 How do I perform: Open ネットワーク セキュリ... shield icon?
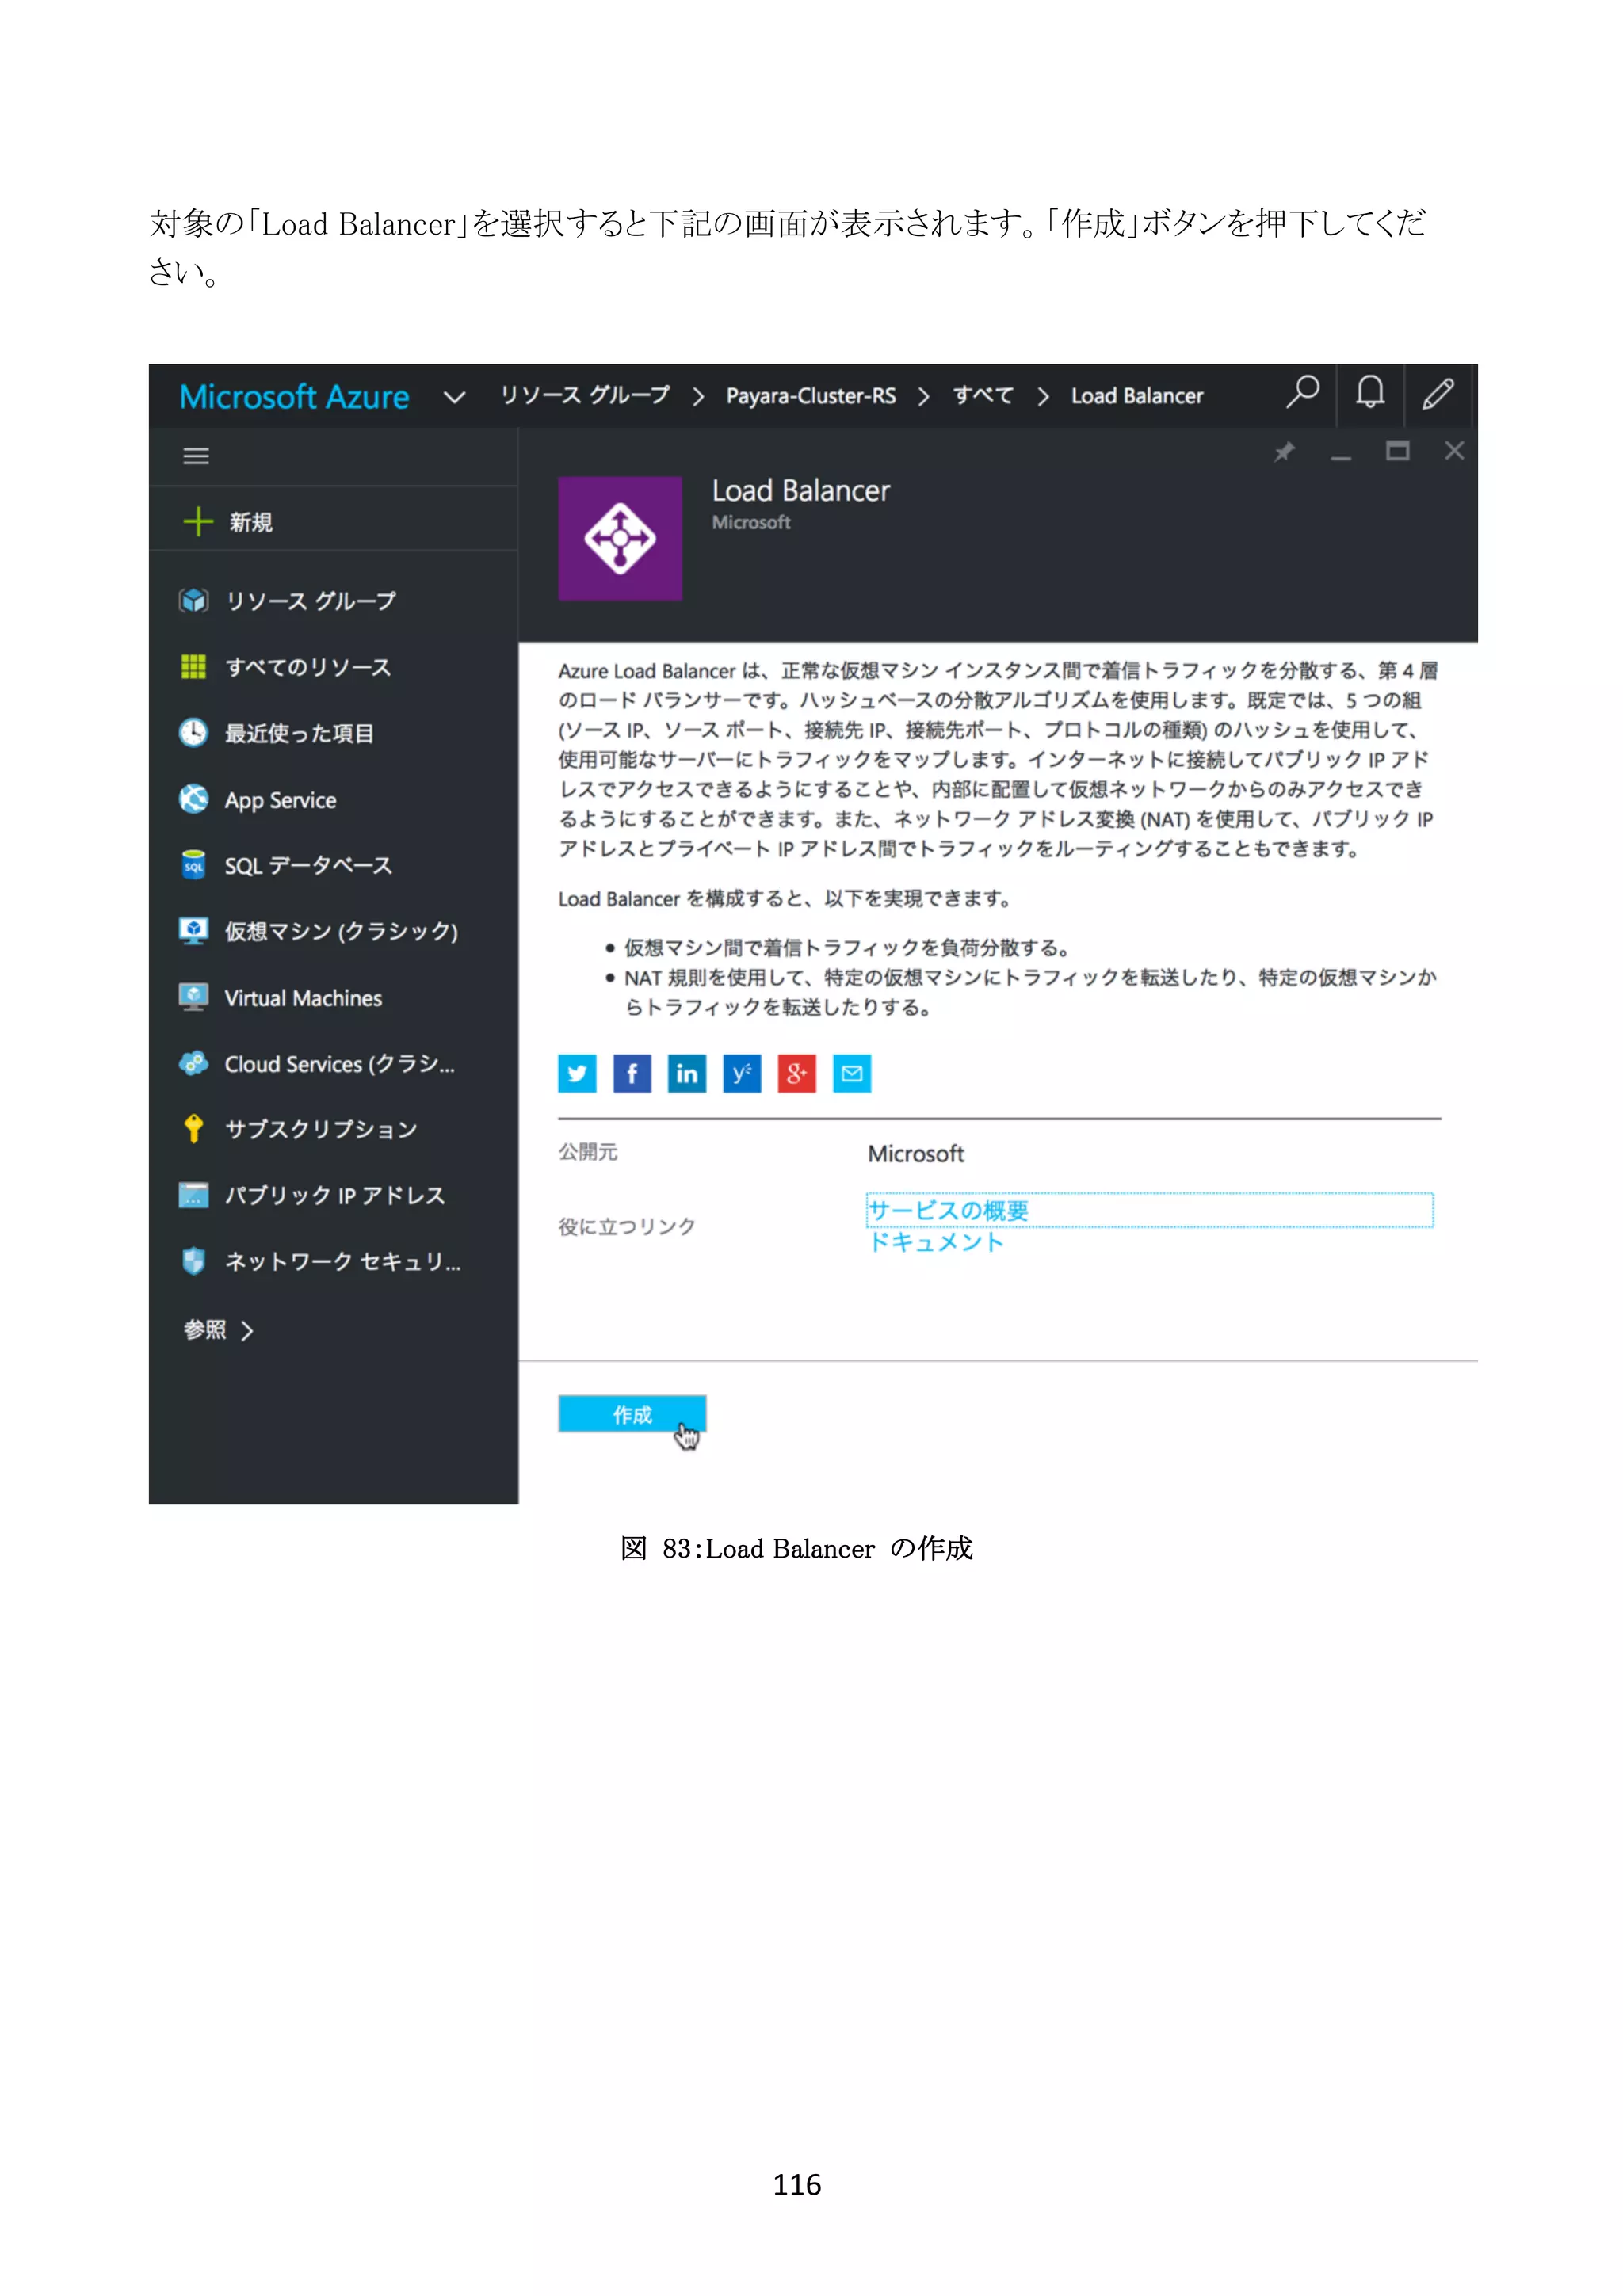click(193, 1261)
